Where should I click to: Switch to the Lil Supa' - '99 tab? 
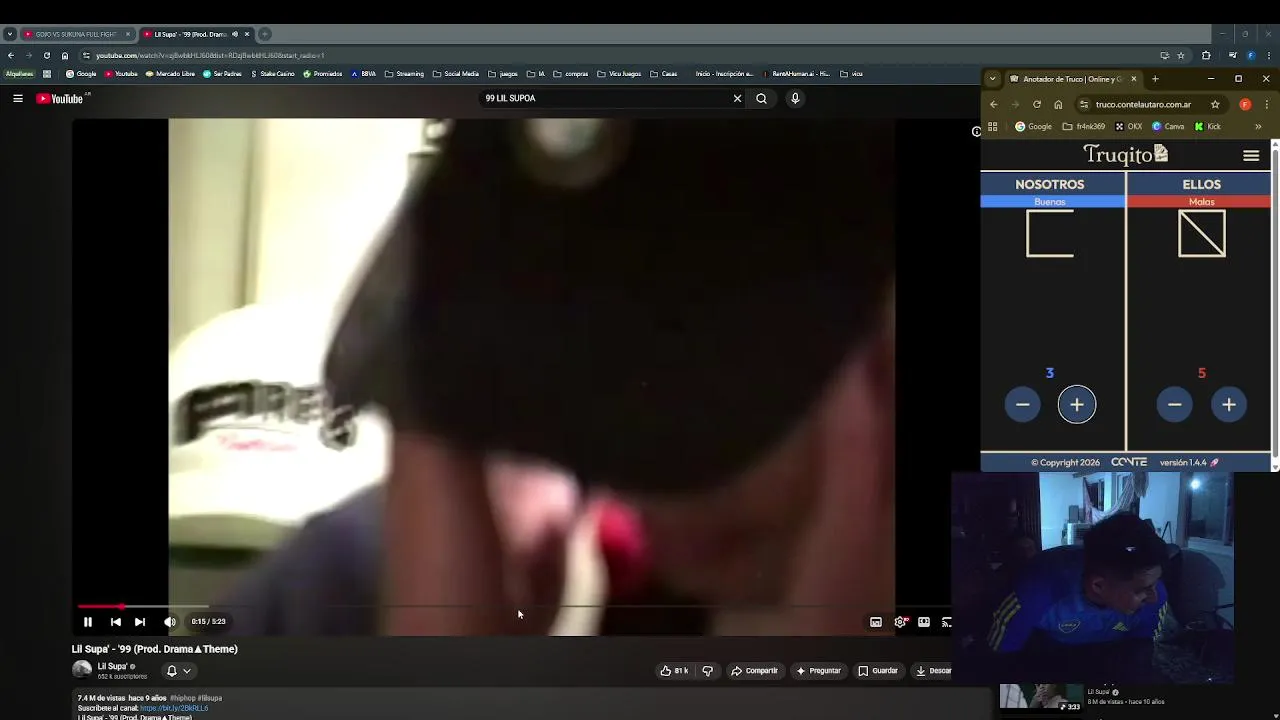pos(195,34)
